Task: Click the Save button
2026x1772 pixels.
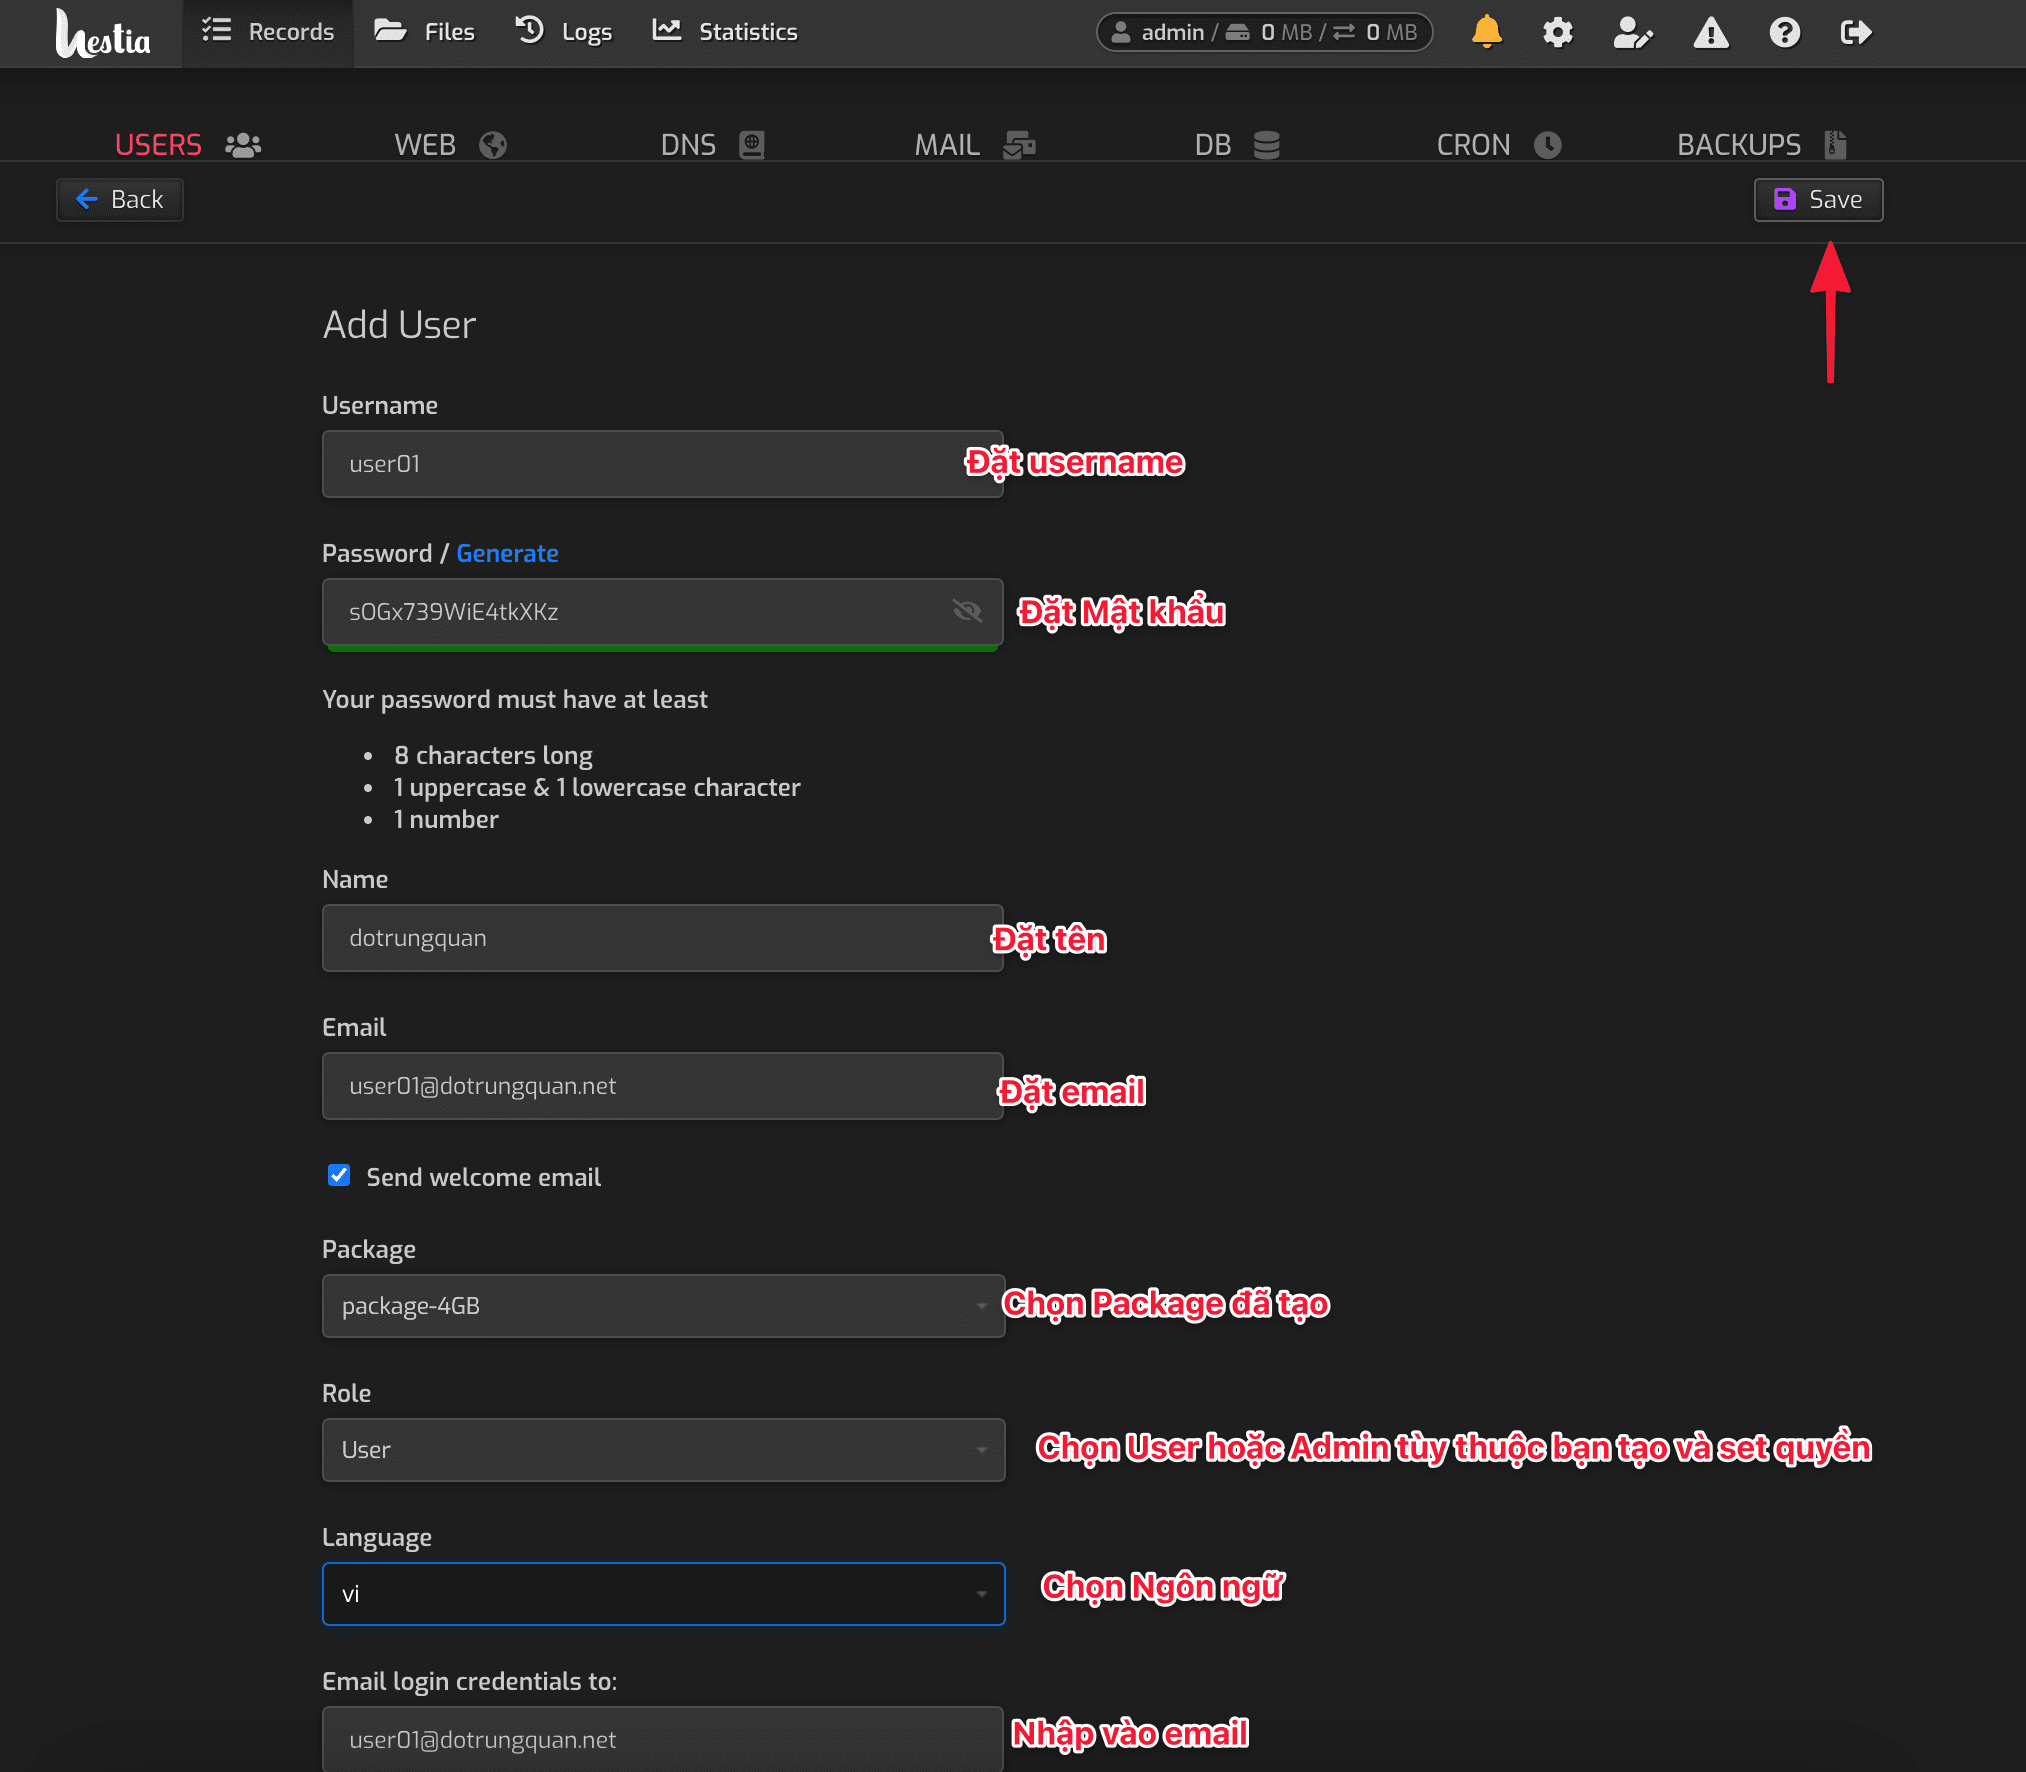Action: pos(1818,200)
